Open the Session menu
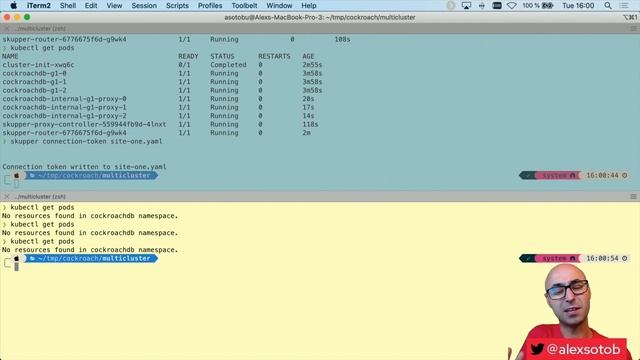Screen dimensions: 640x360 pos(144,6)
